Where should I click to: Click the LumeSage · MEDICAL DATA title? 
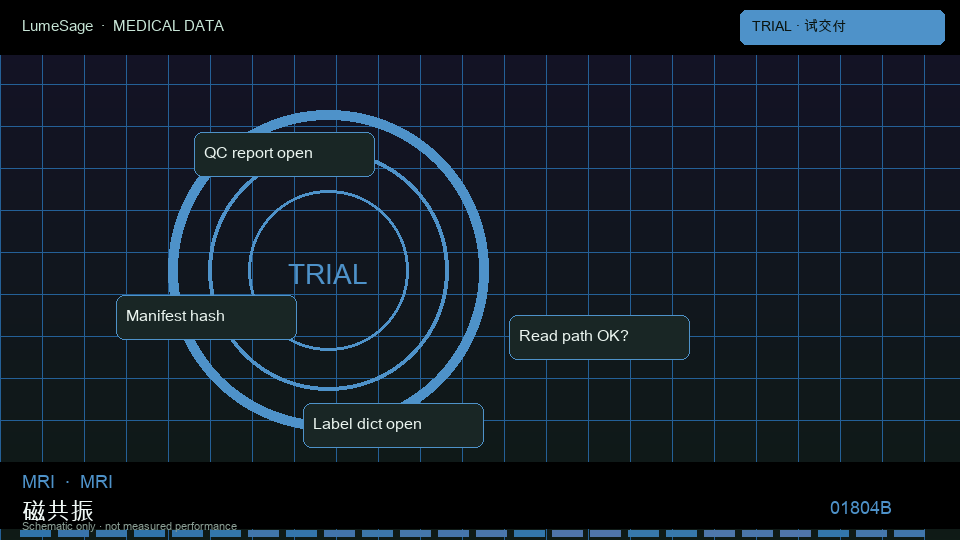click(123, 26)
